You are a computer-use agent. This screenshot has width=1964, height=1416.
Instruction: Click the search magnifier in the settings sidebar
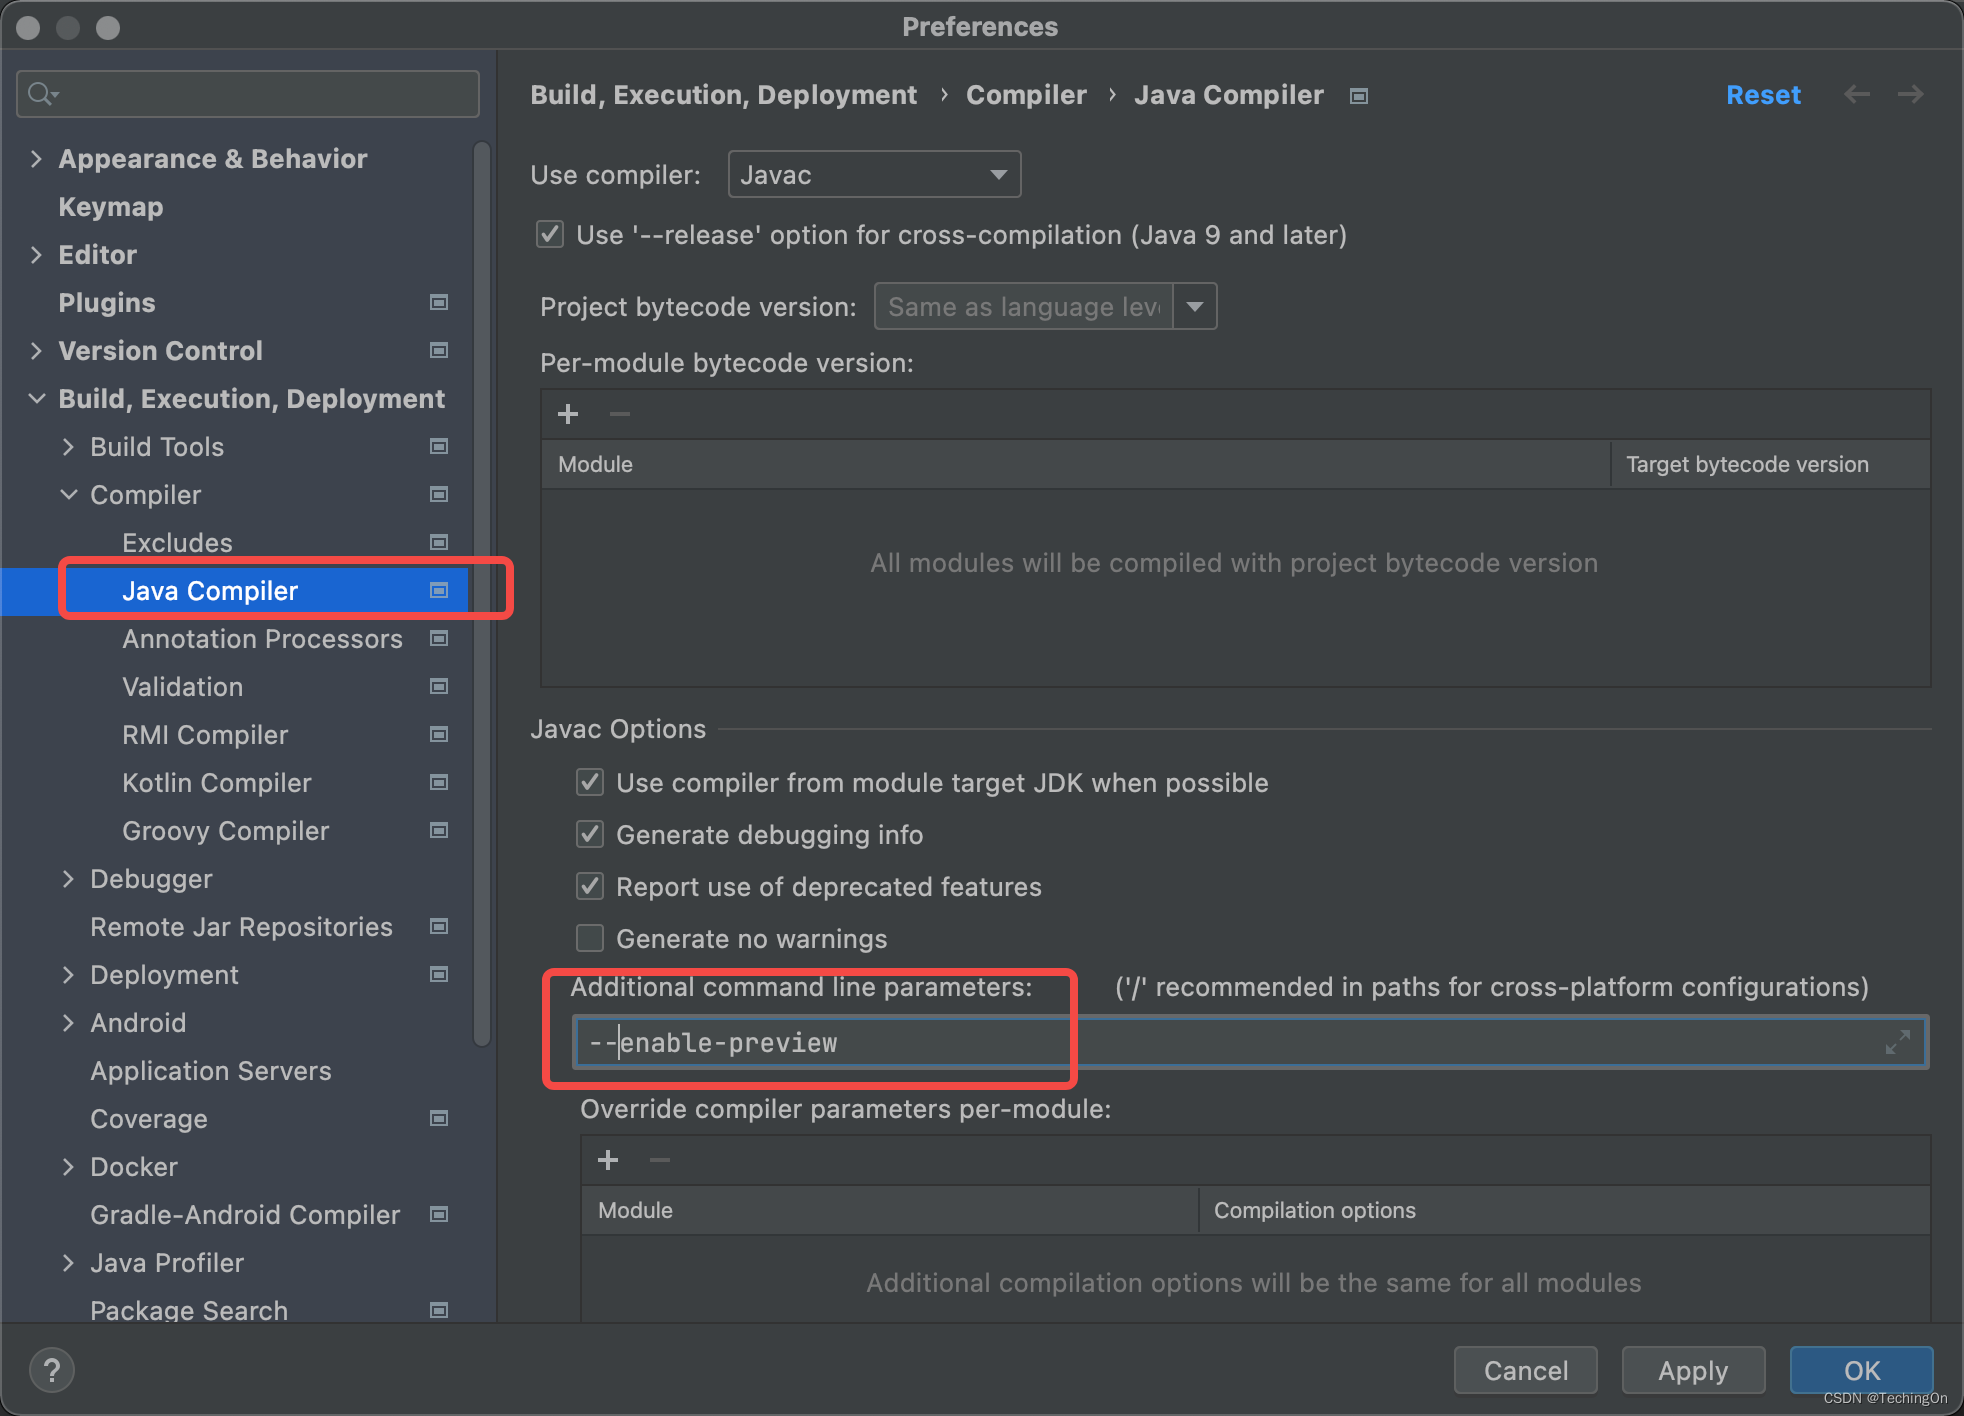point(42,93)
